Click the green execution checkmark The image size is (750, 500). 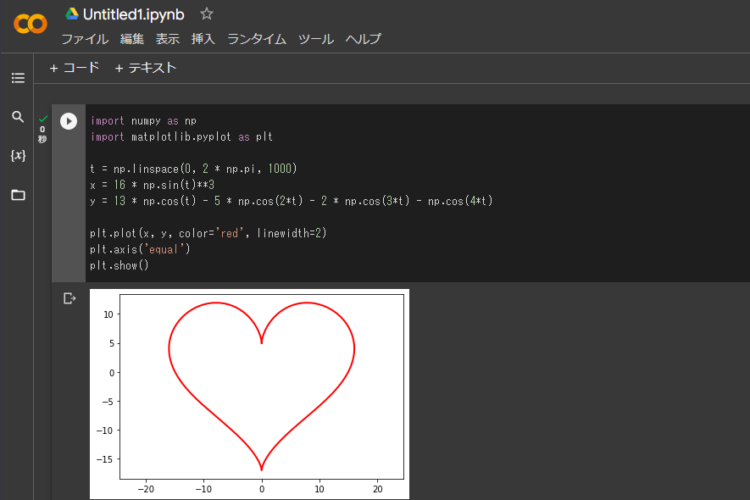[43, 118]
